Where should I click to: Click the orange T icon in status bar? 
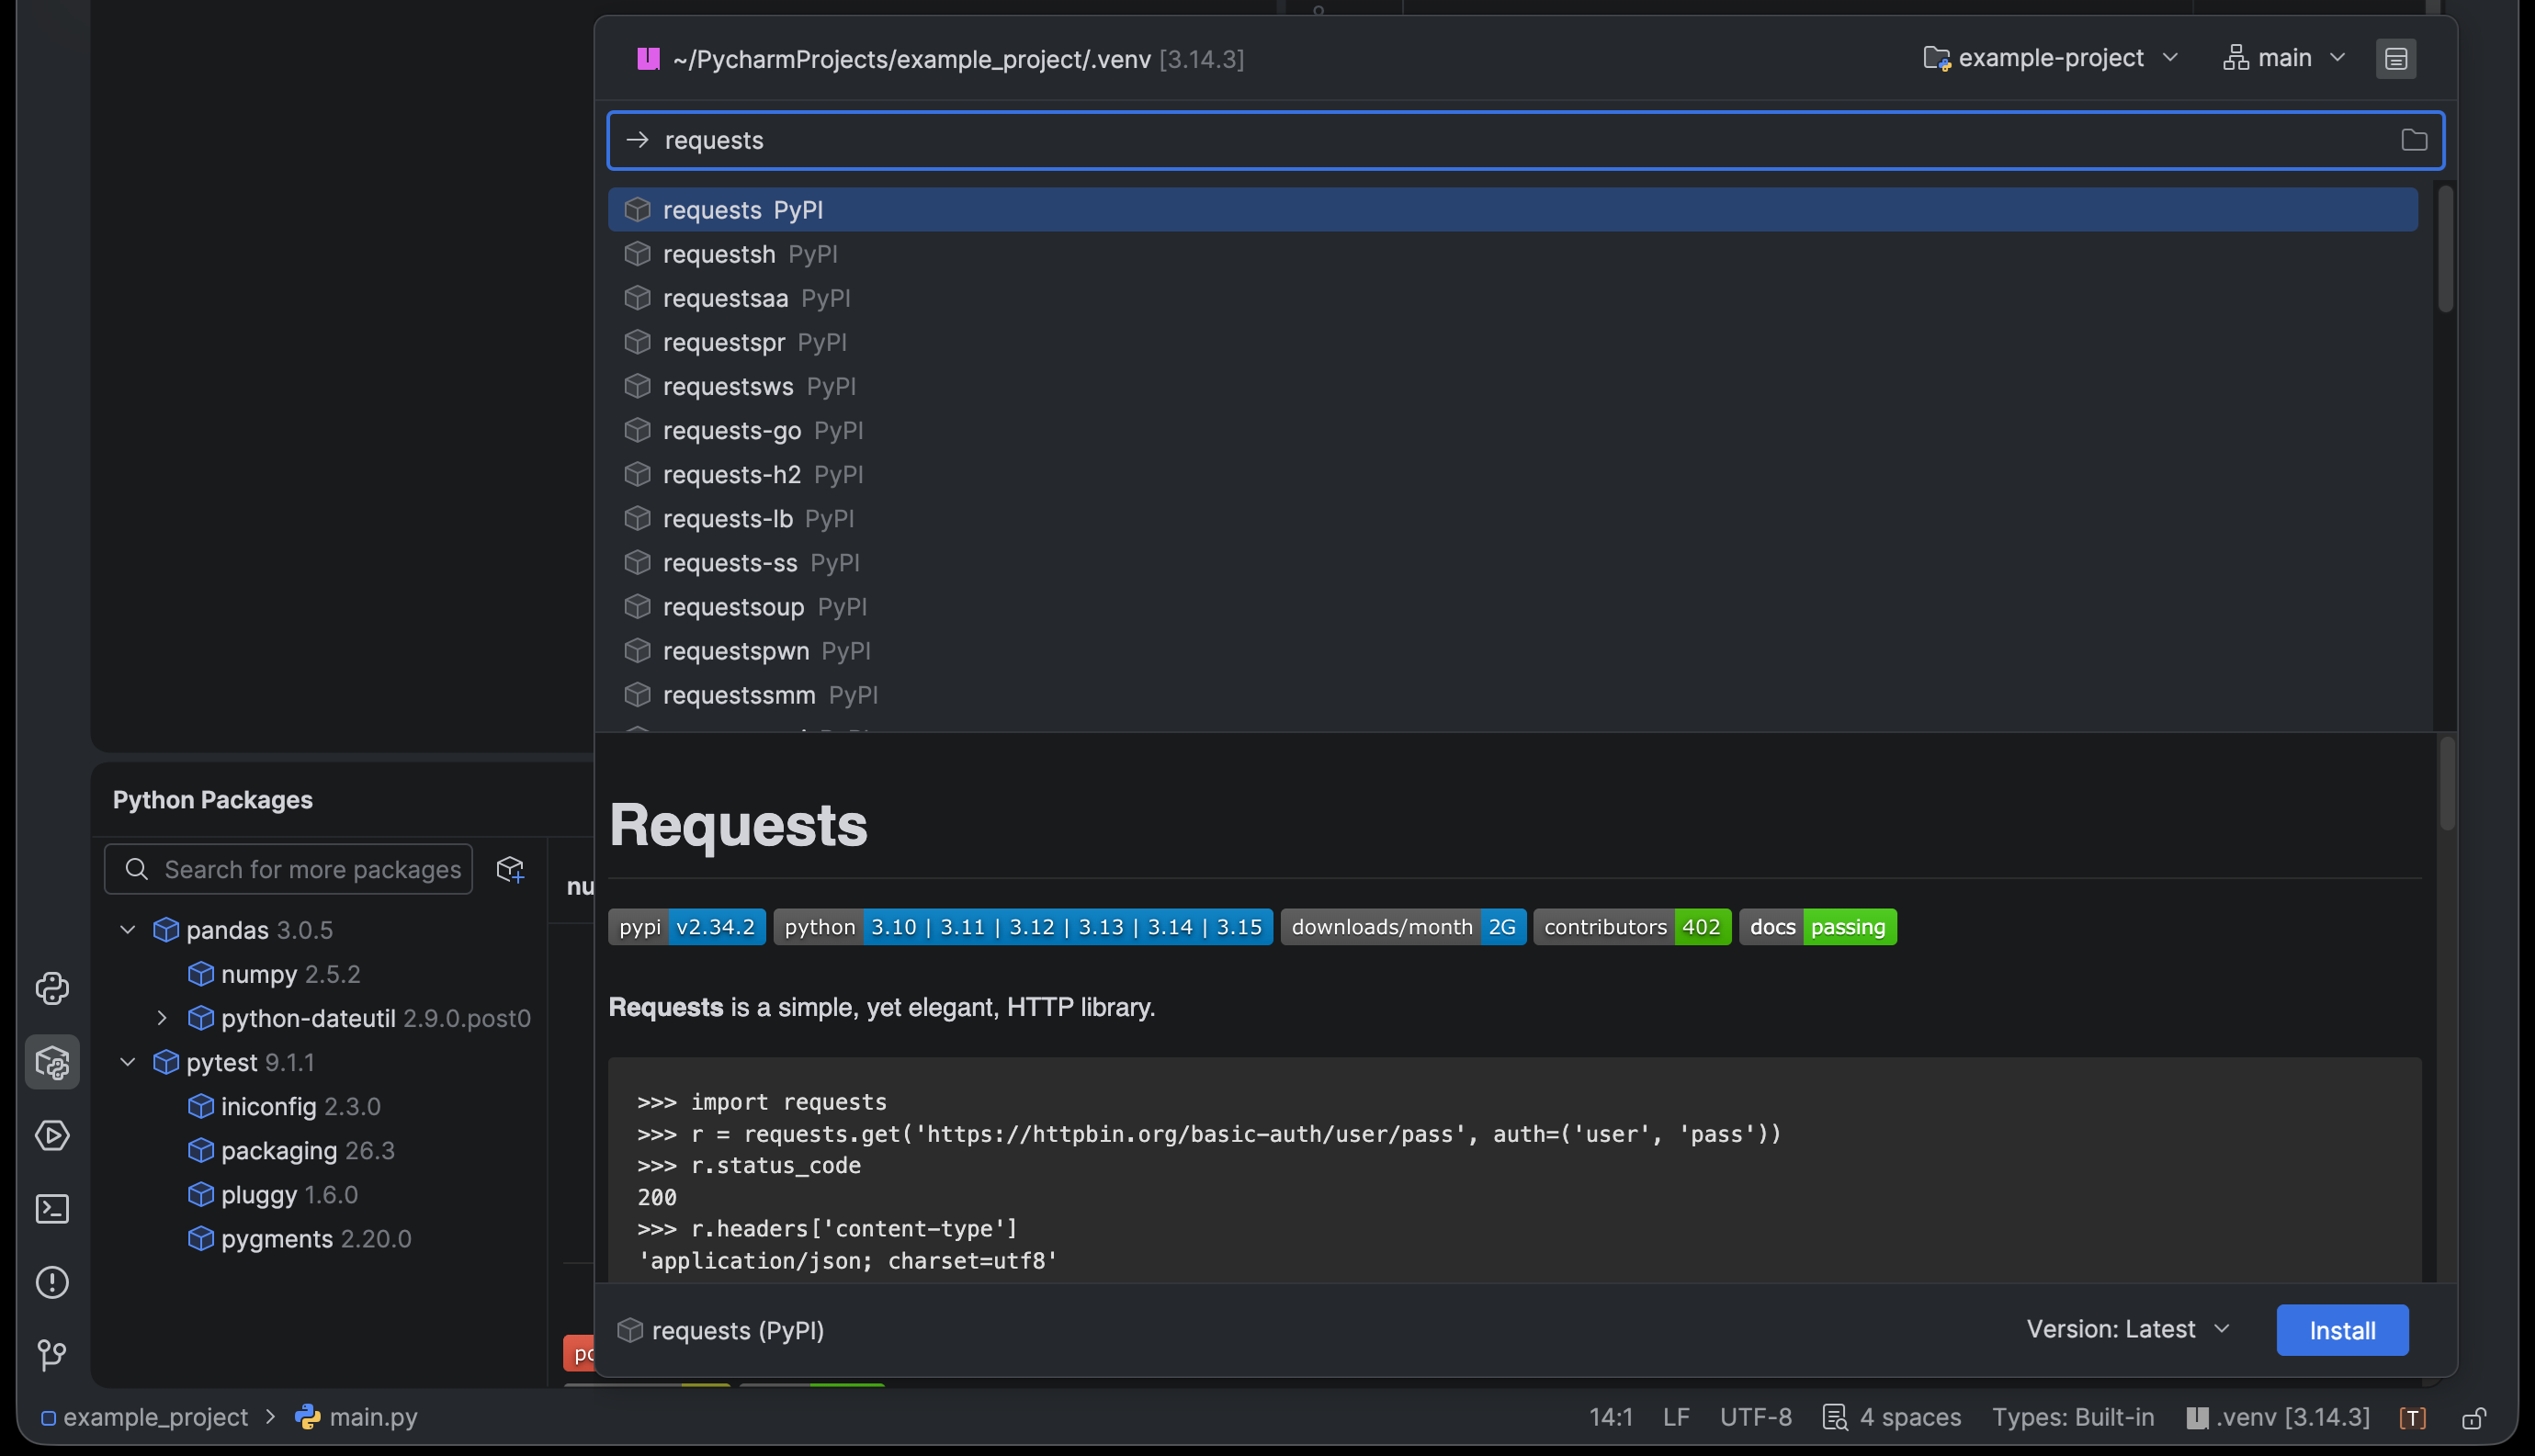click(x=2412, y=1417)
